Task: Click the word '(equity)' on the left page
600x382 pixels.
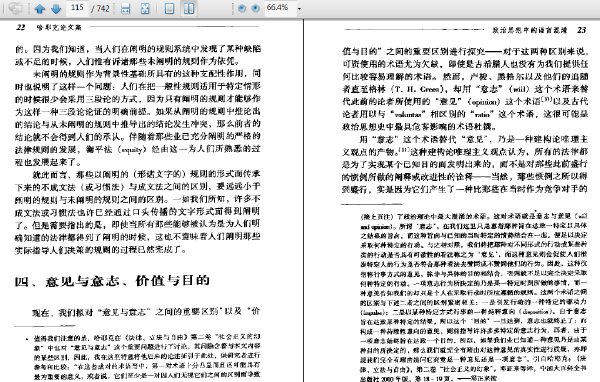Action: (x=132, y=149)
